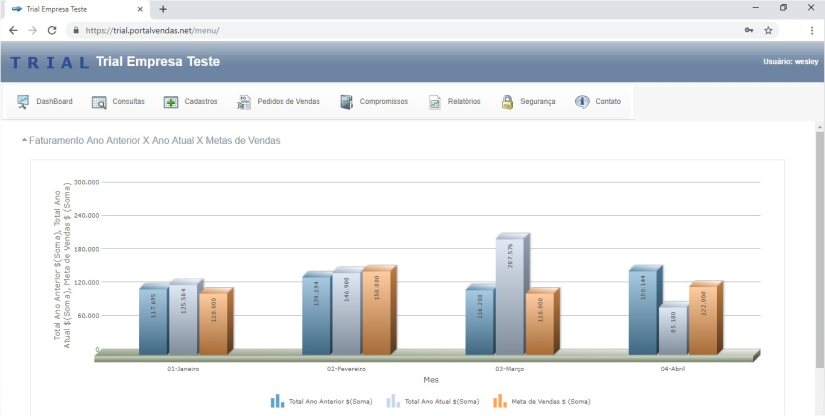Toggle Total Ano Anterior legend series

(x=322, y=401)
